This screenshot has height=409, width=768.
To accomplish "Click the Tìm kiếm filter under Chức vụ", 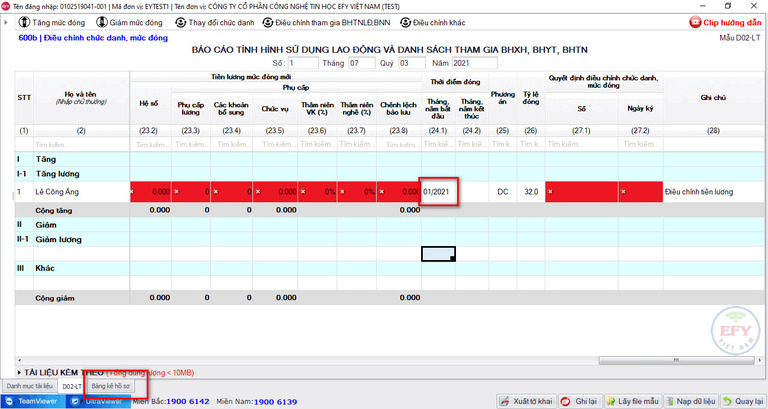I will click(x=275, y=144).
